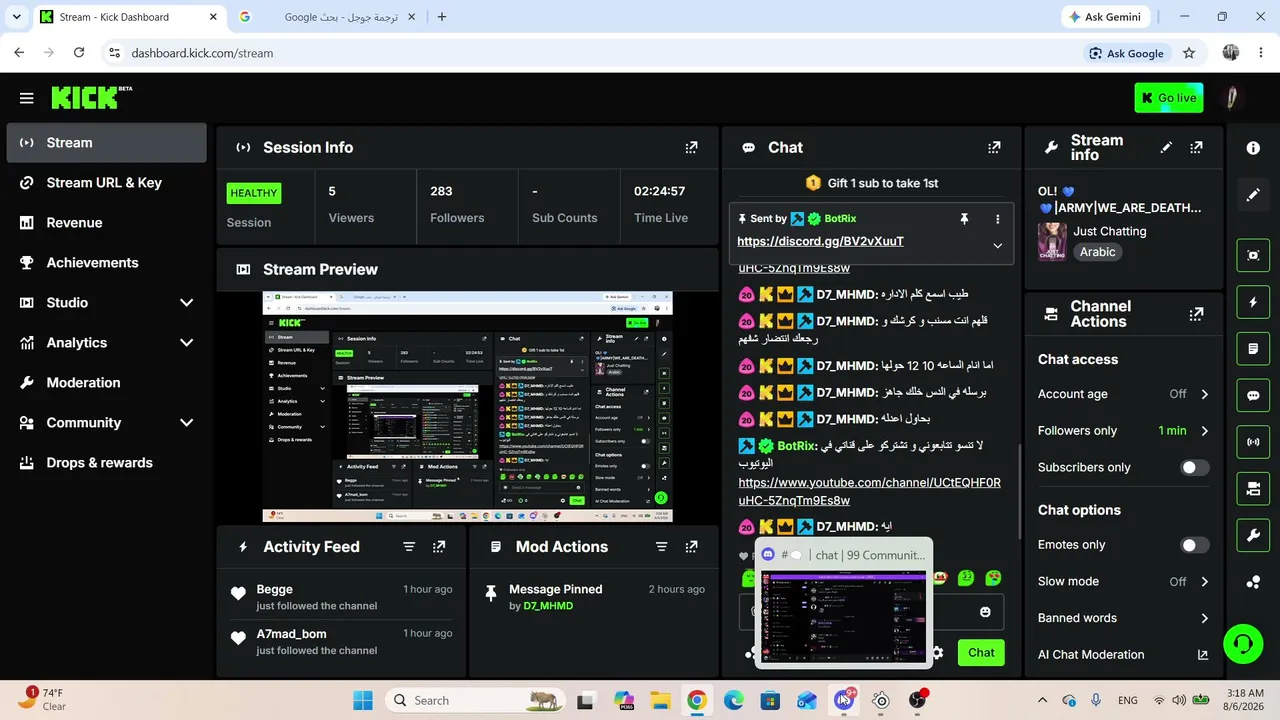Click the pencil tool in right toolbar

click(x=1253, y=195)
